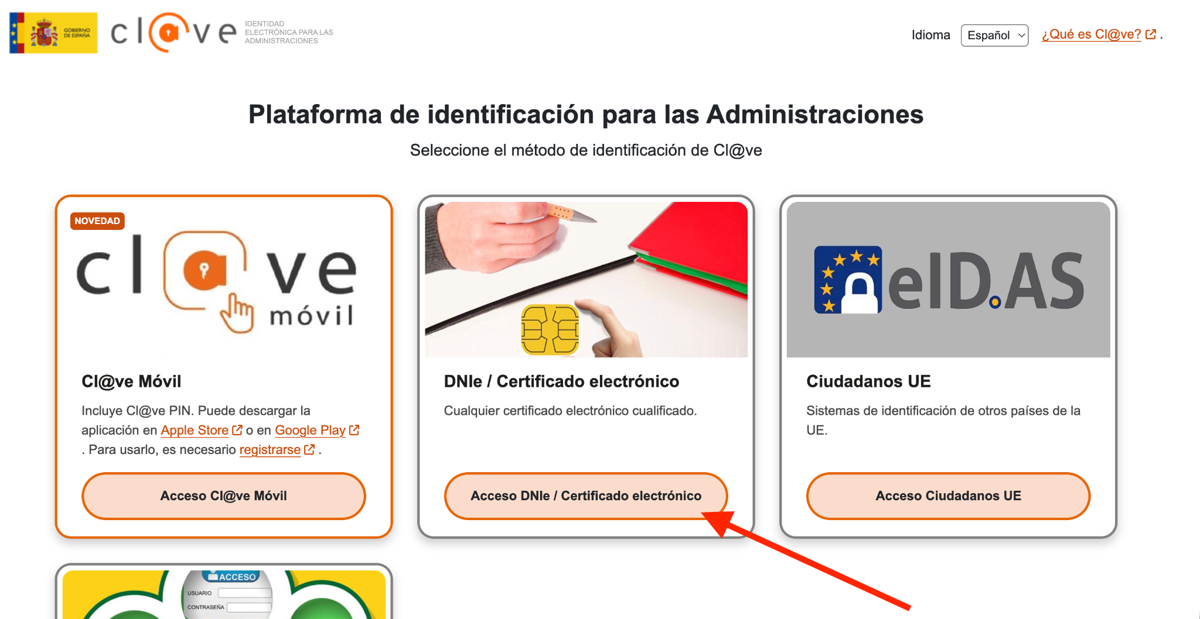Click external-link icon beside ¿Qué es Cl@ve?
Screen dimensions: 1200x619
click(1151, 34)
